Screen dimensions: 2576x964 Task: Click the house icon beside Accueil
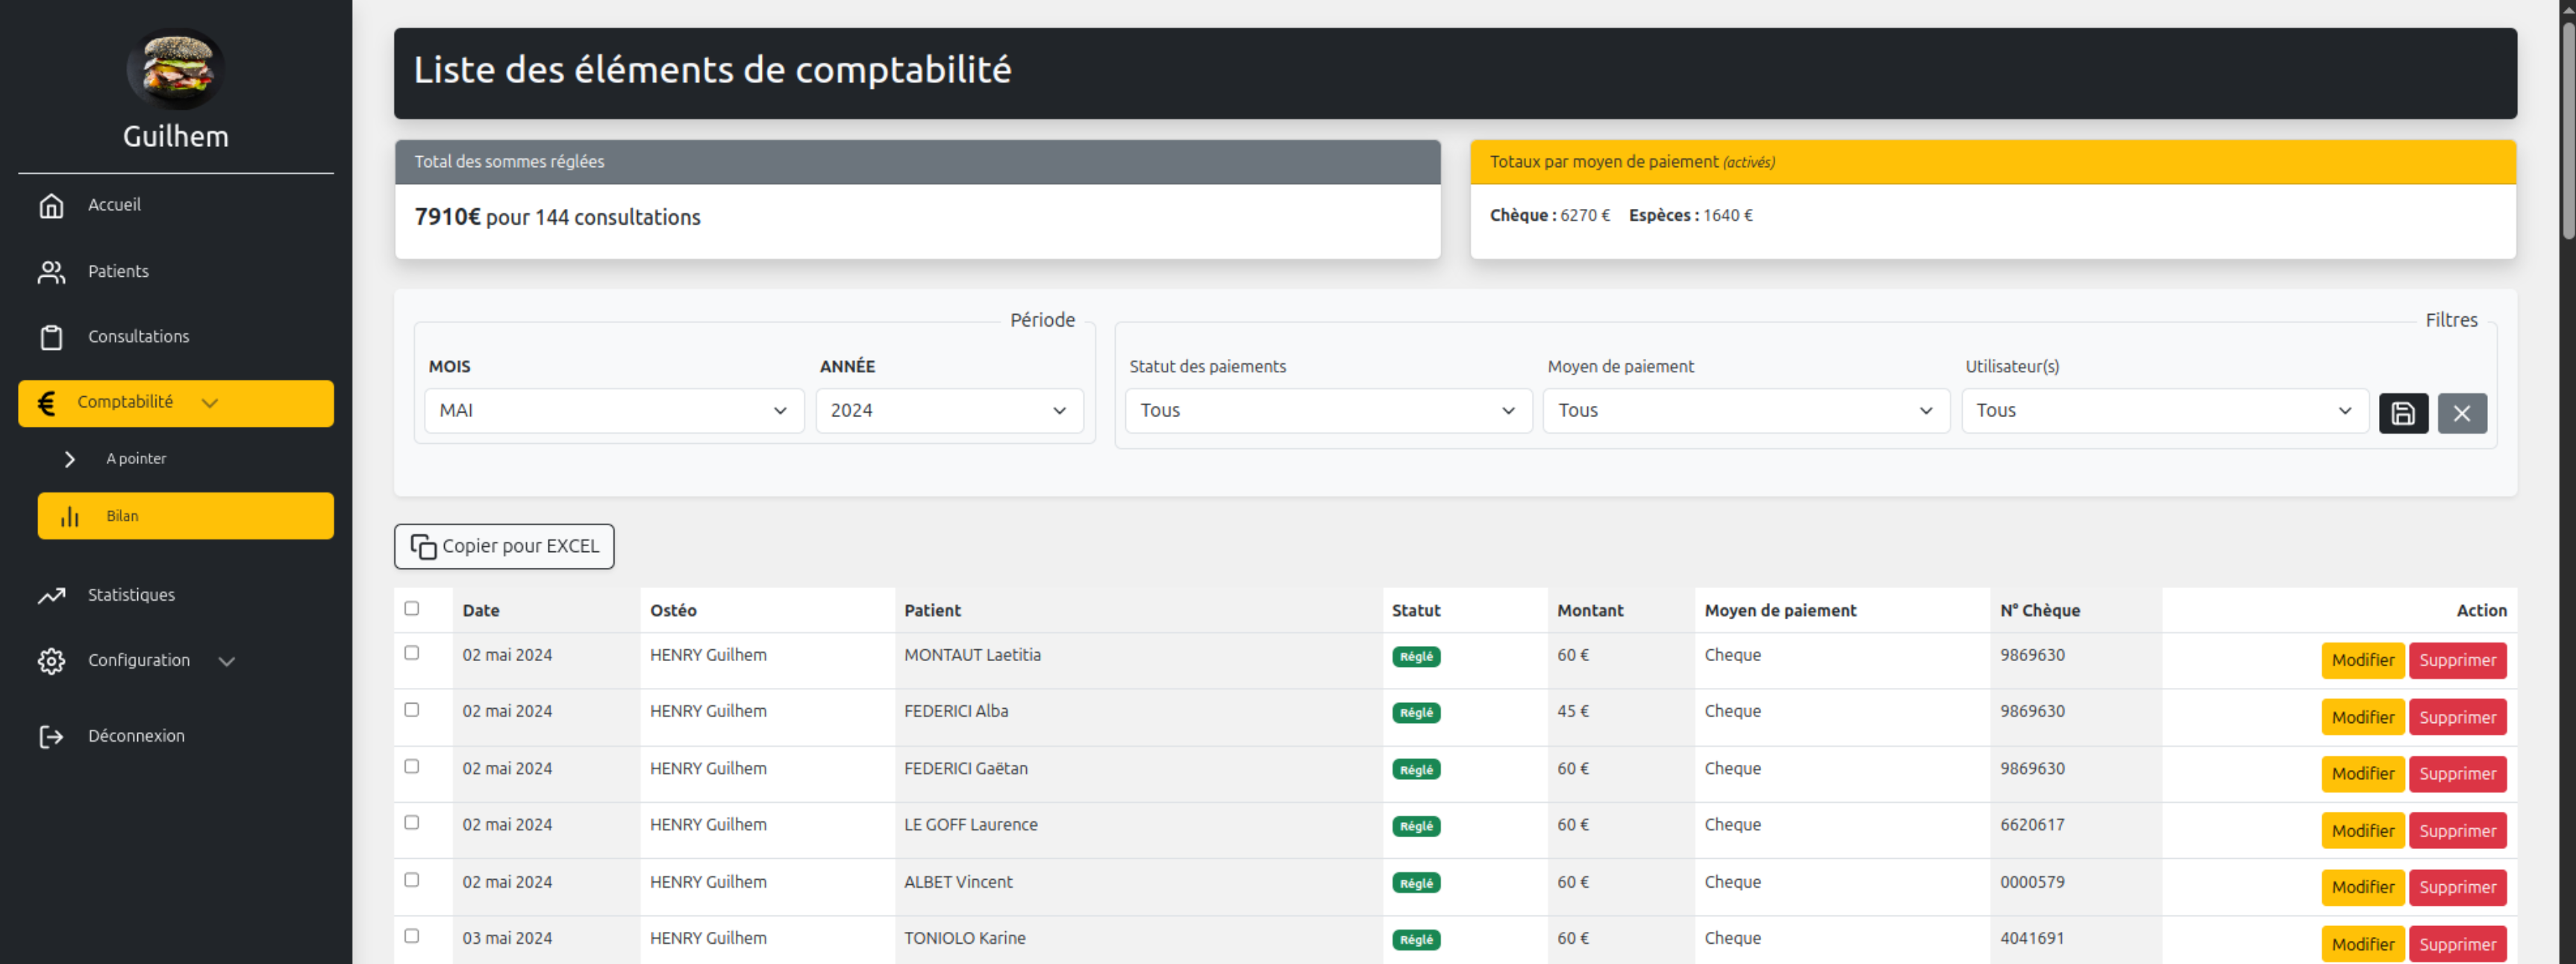(x=51, y=205)
